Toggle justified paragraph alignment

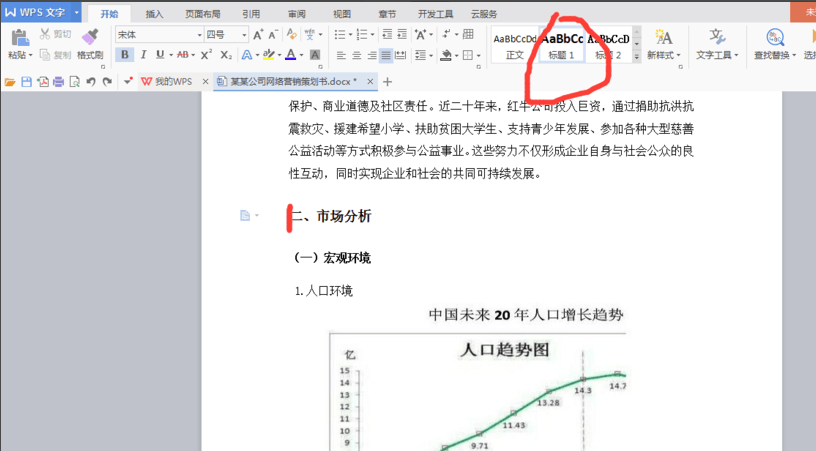click(x=387, y=55)
